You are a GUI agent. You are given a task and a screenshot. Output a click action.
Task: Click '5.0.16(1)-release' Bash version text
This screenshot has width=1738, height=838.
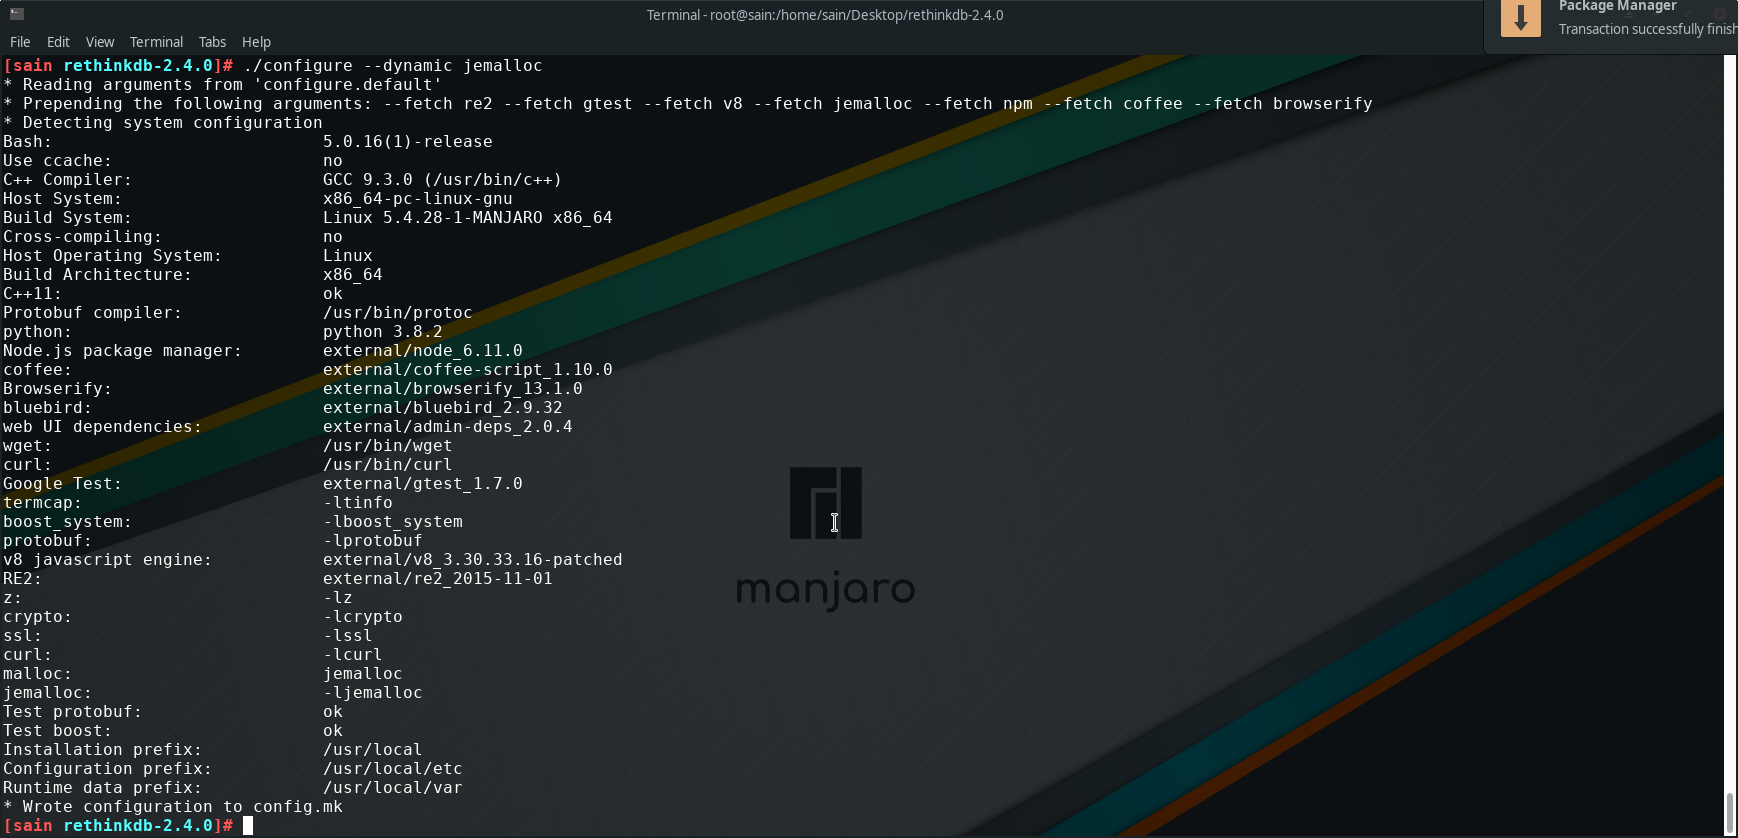(x=407, y=142)
